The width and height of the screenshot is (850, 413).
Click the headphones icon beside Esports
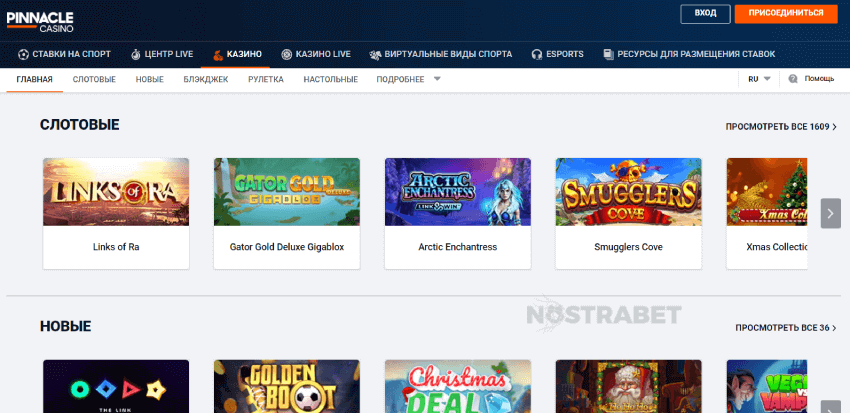point(537,54)
